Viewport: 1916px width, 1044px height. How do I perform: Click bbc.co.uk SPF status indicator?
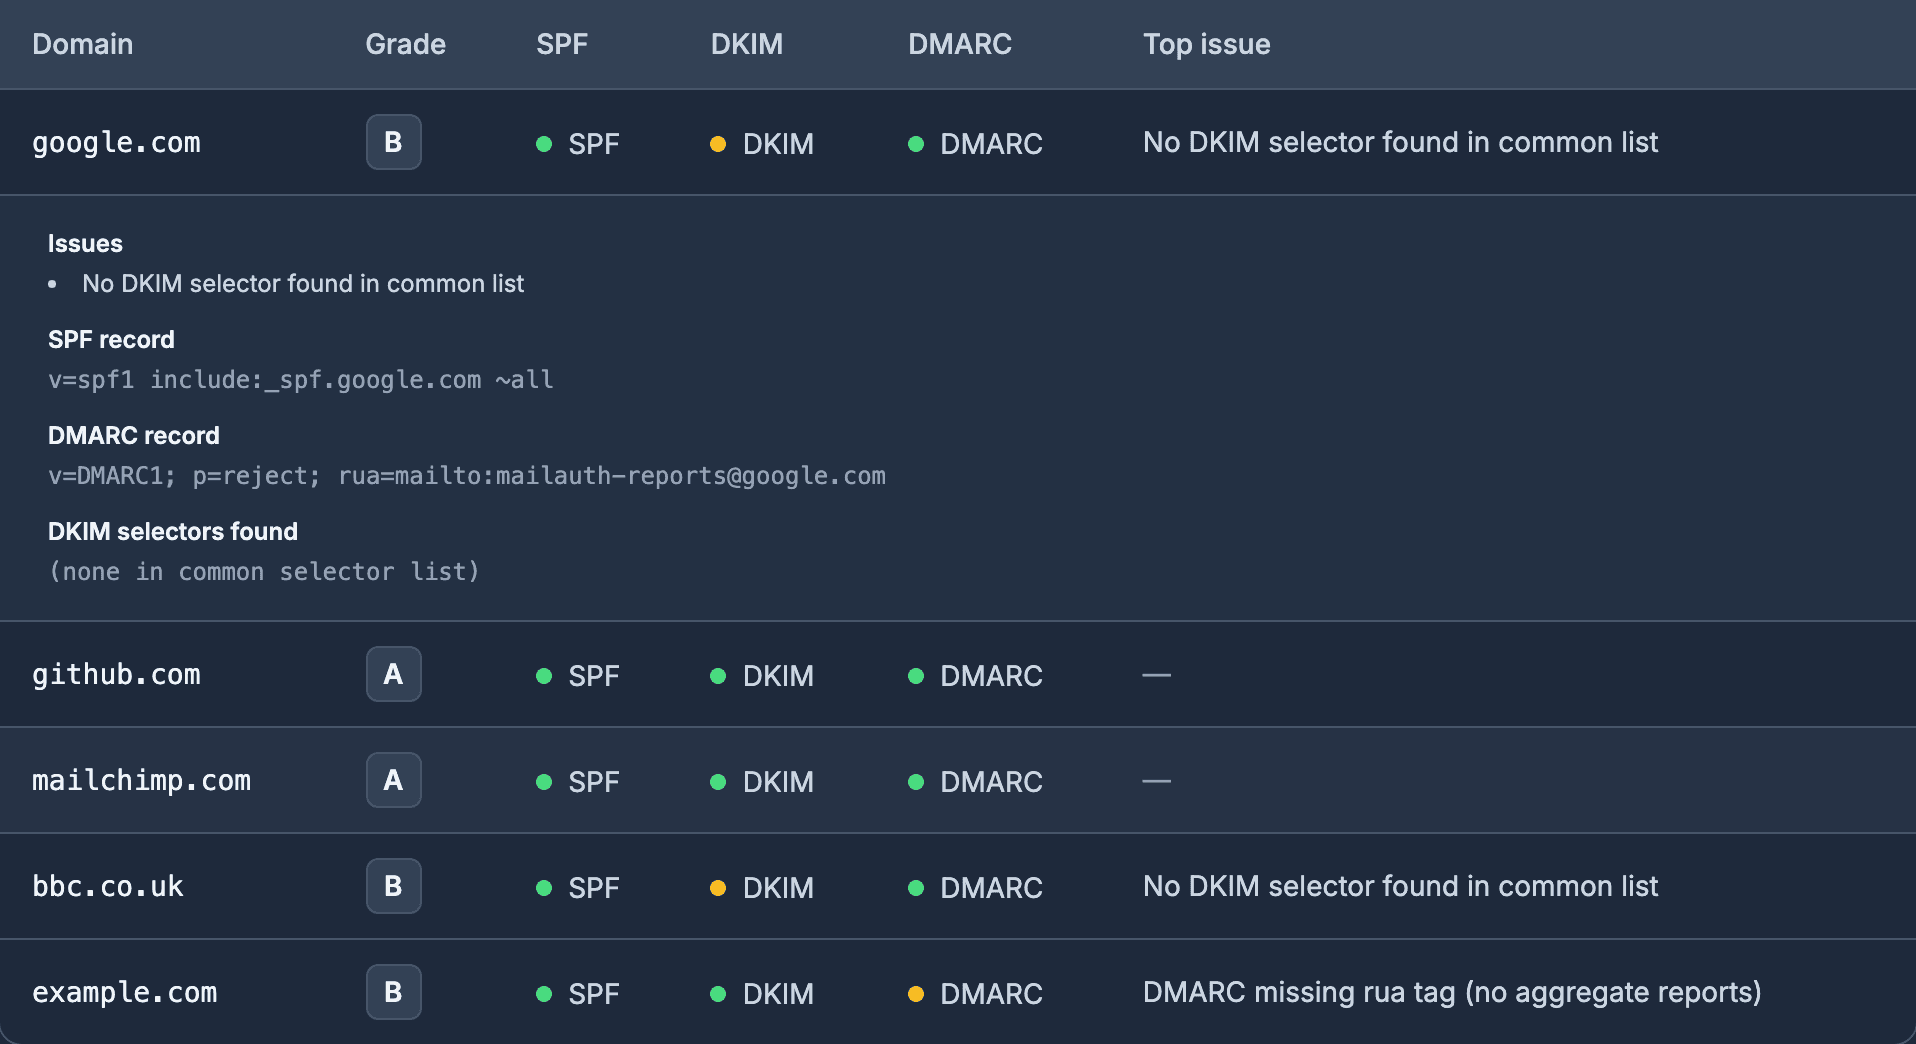(x=578, y=888)
